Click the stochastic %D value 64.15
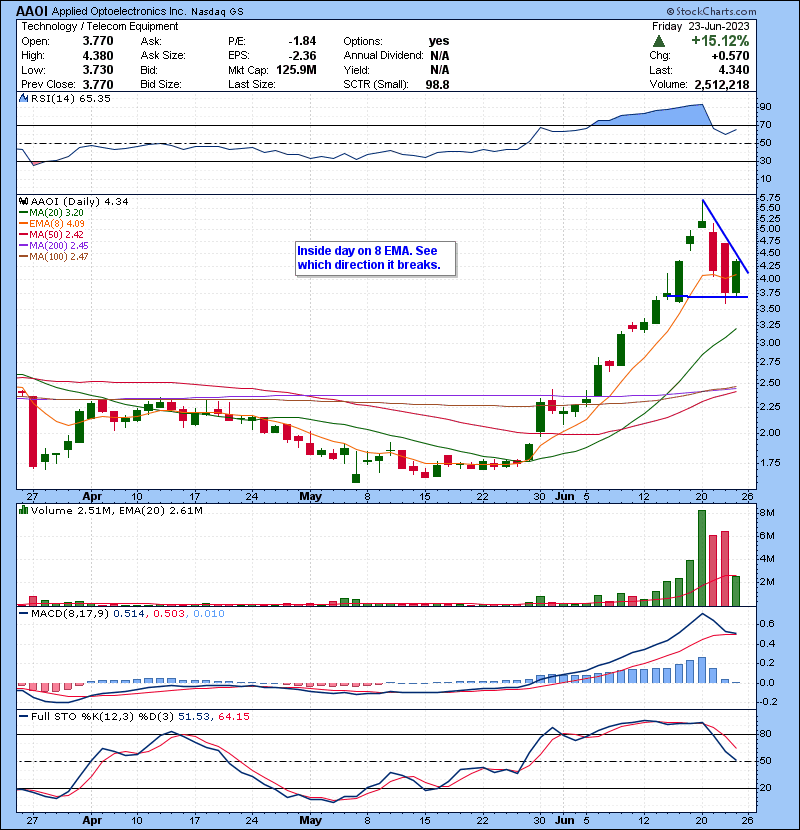Image resolution: width=800 pixels, height=830 pixels. coord(233,717)
